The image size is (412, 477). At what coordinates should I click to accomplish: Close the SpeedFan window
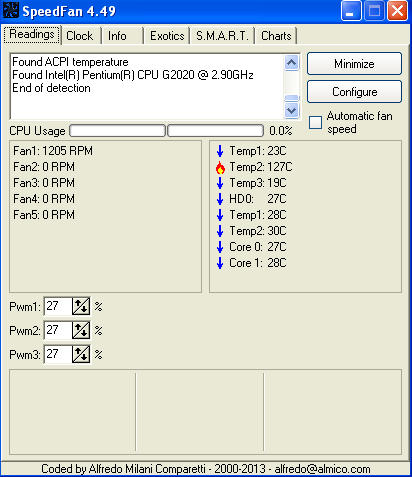tap(397, 11)
